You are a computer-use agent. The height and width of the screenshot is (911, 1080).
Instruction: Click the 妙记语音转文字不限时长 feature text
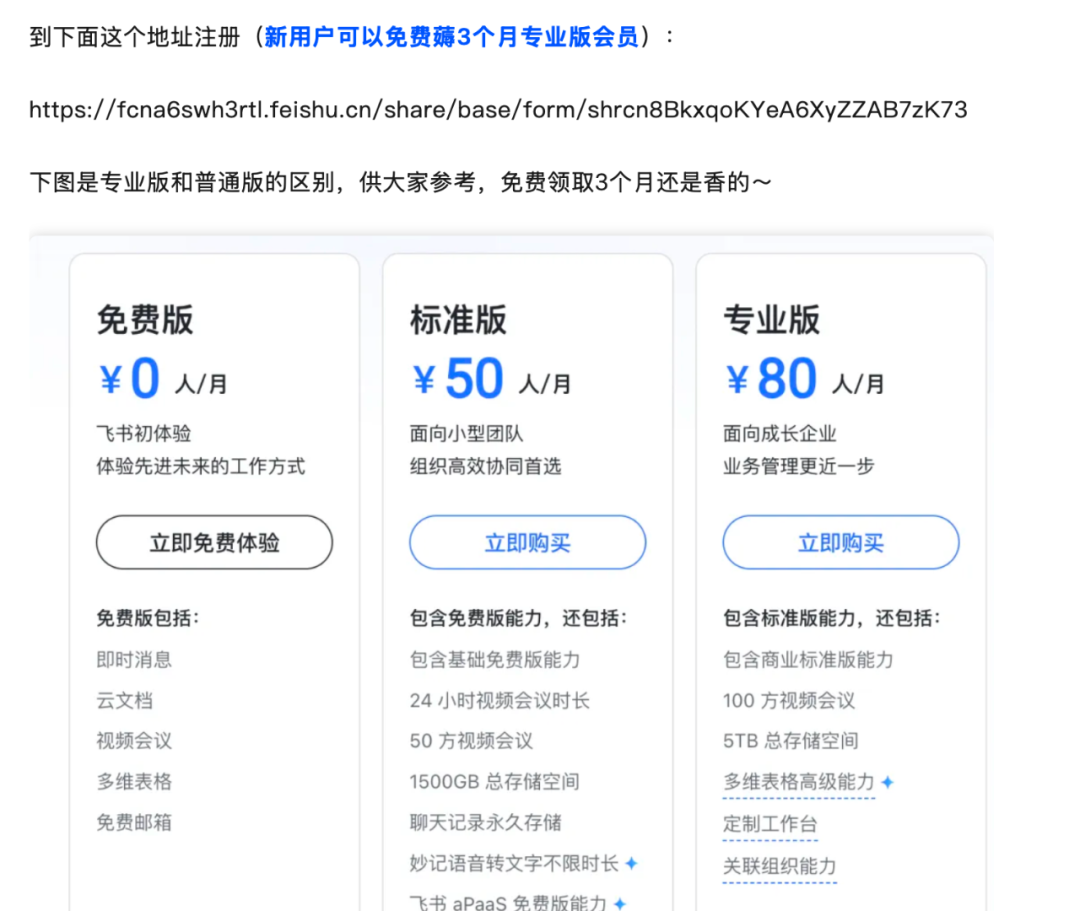515,863
